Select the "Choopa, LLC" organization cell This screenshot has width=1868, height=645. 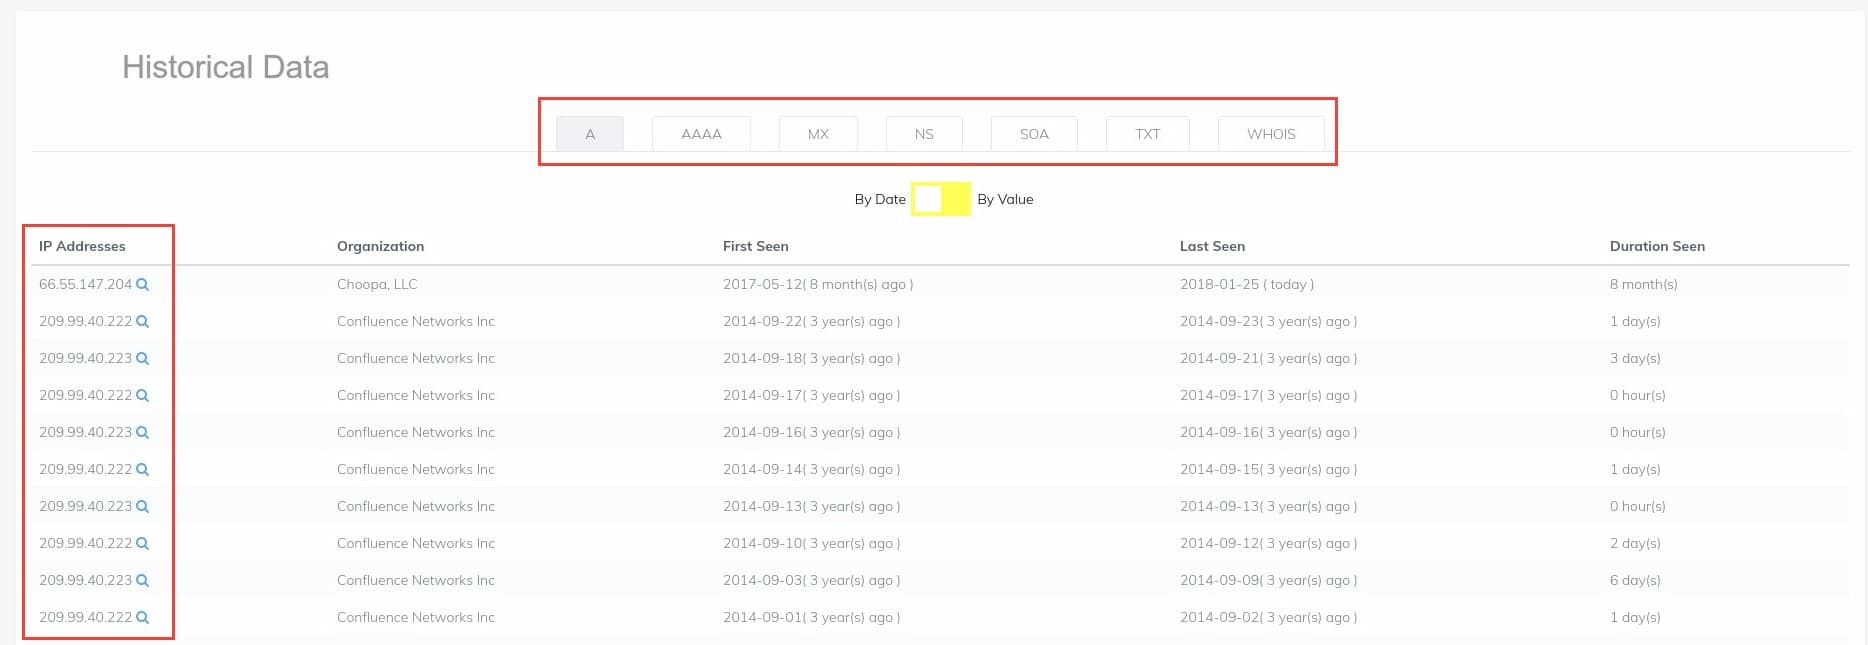click(377, 284)
